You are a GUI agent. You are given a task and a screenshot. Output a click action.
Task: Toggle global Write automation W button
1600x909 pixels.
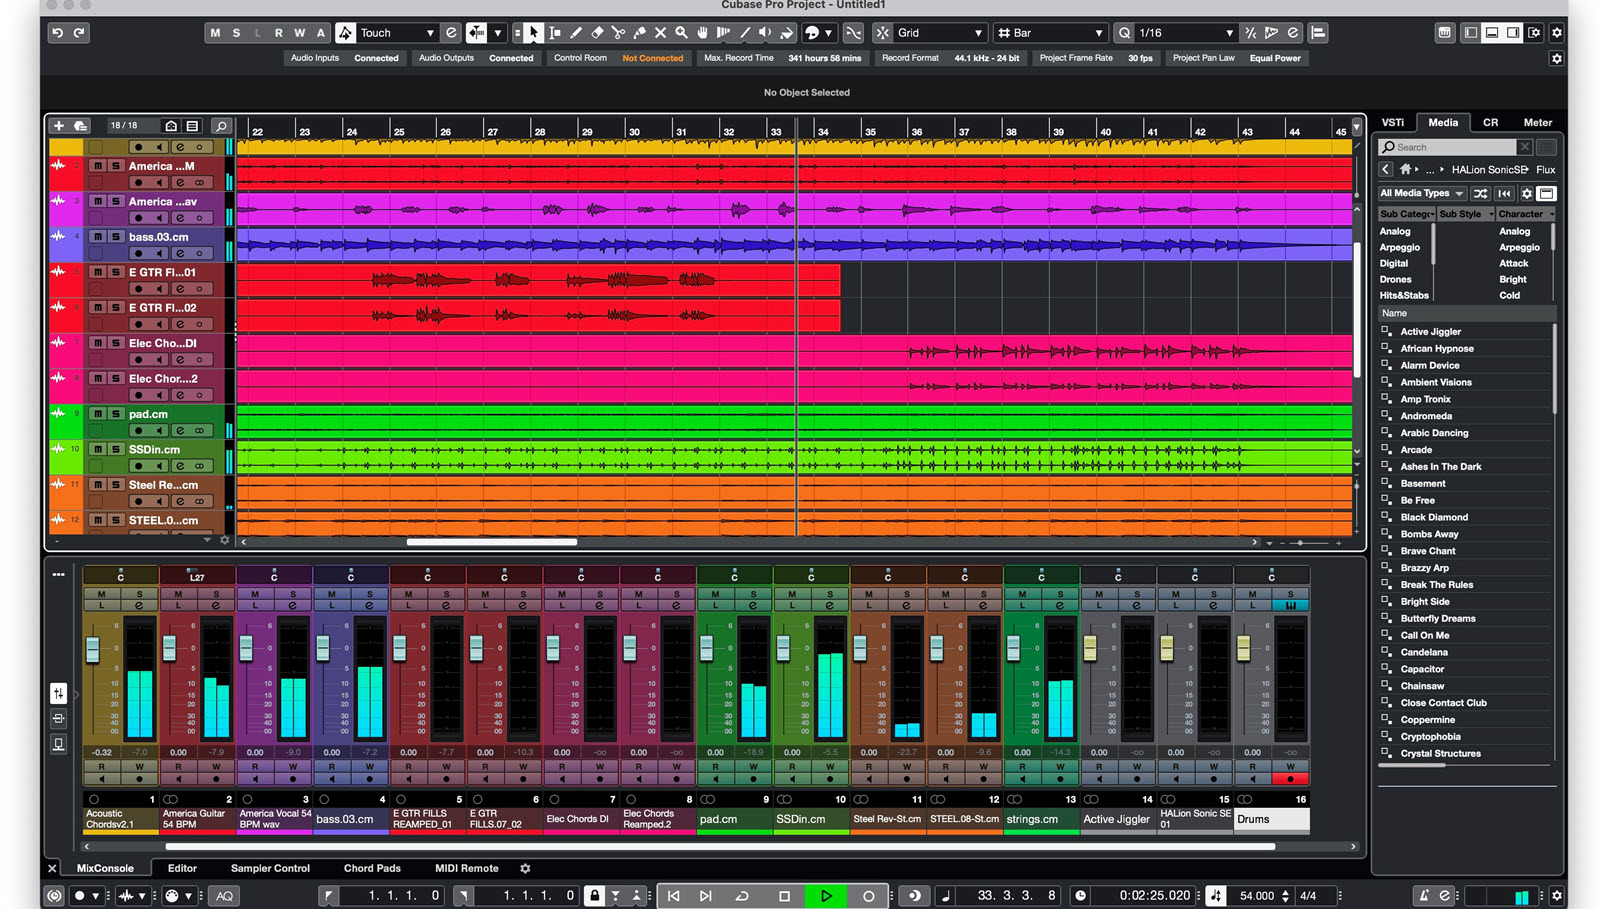click(x=299, y=33)
